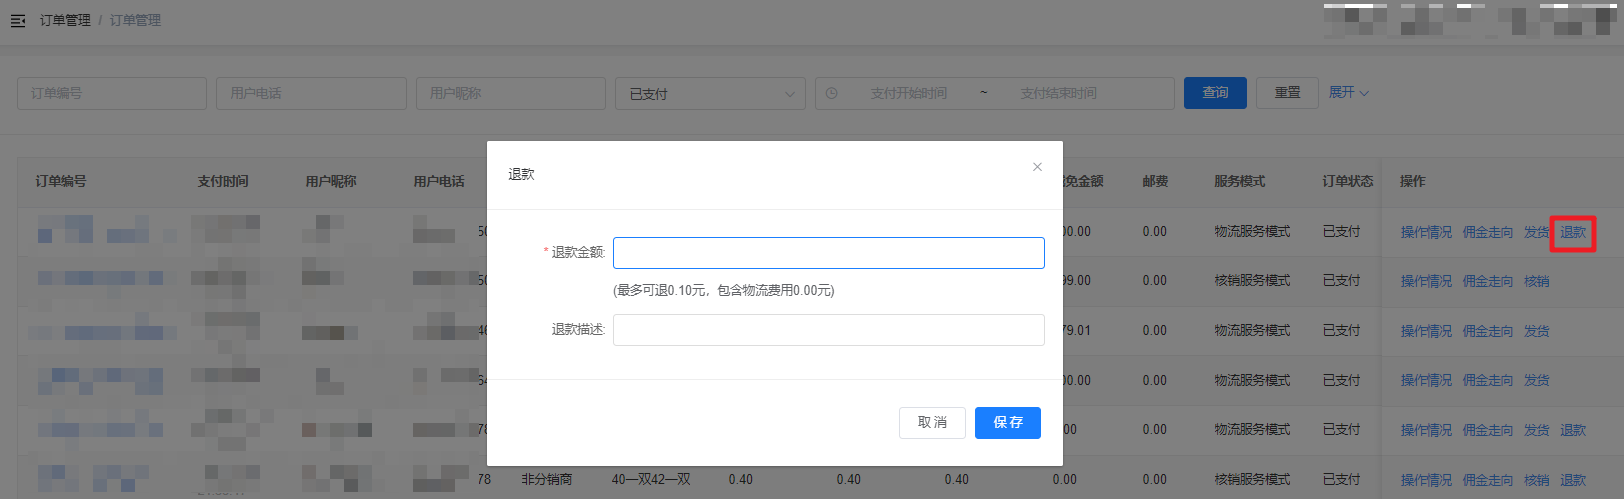1624x499 pixels.
Task: Open 佣金走向 in the 99.00 核销服务模式 row
Action: click(x=1488, y=281)
